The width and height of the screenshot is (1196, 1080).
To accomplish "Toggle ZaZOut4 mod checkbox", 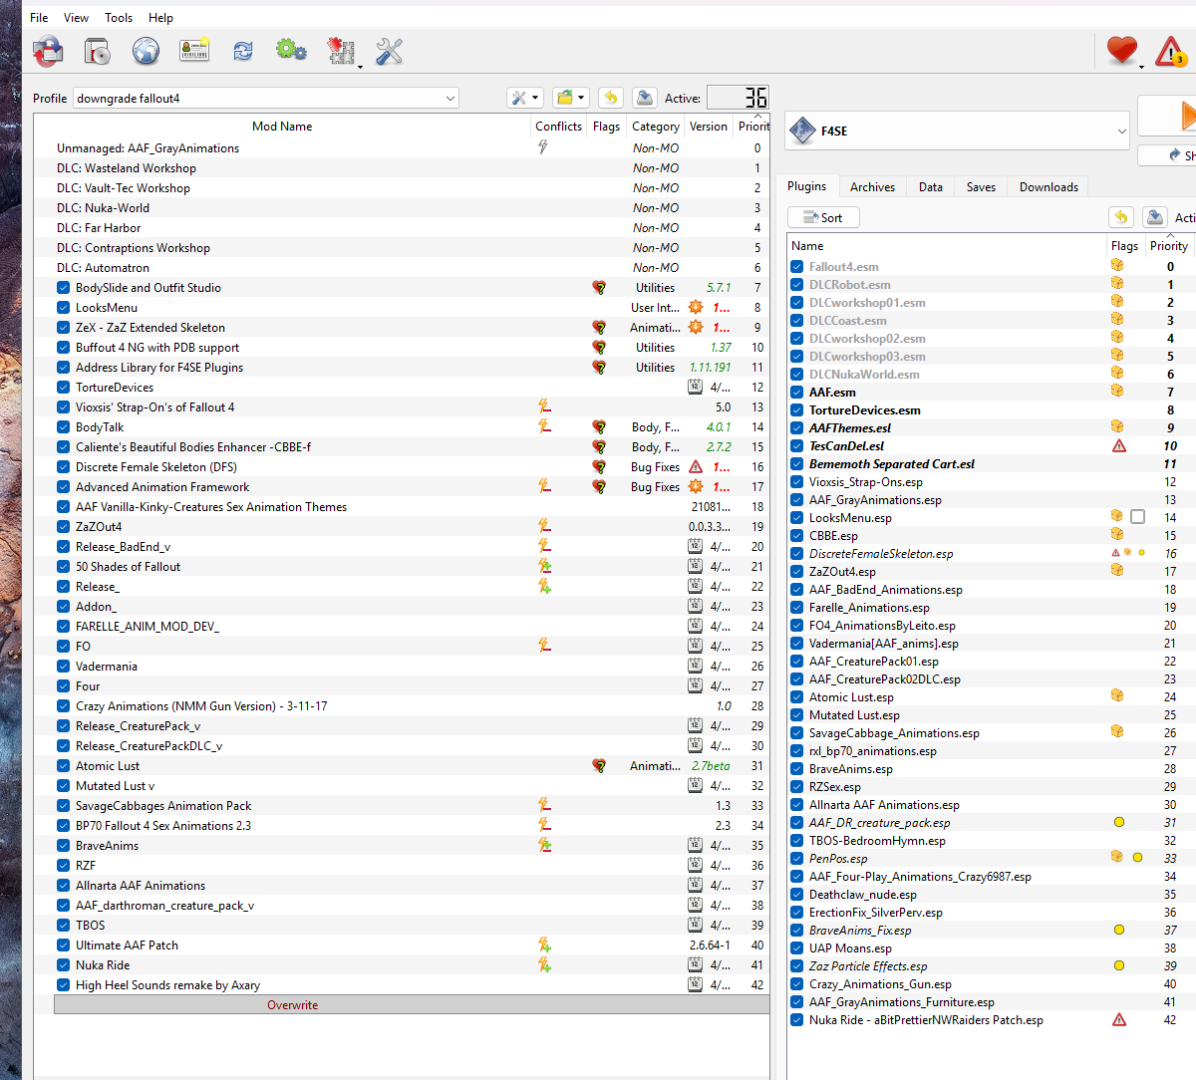I will point(64,526).
